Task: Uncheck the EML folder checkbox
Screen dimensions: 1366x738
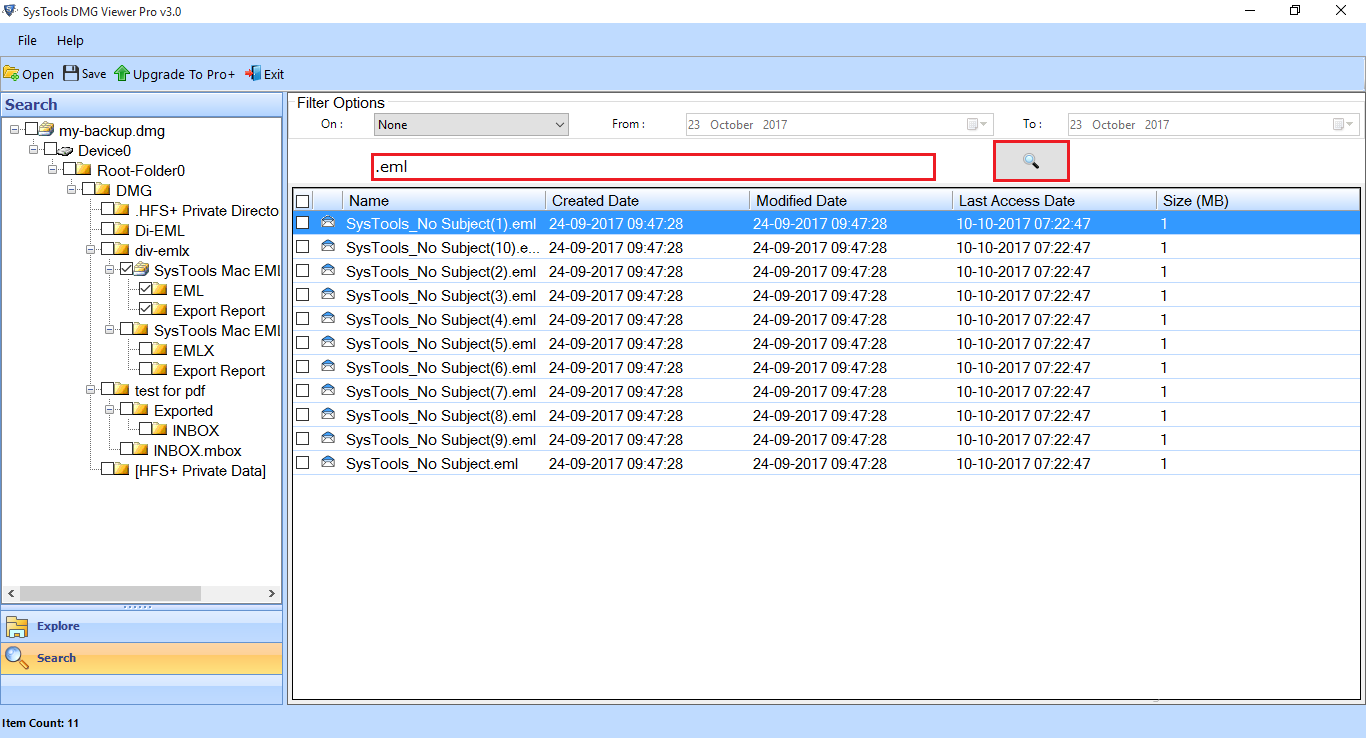Action: point(146,290)
